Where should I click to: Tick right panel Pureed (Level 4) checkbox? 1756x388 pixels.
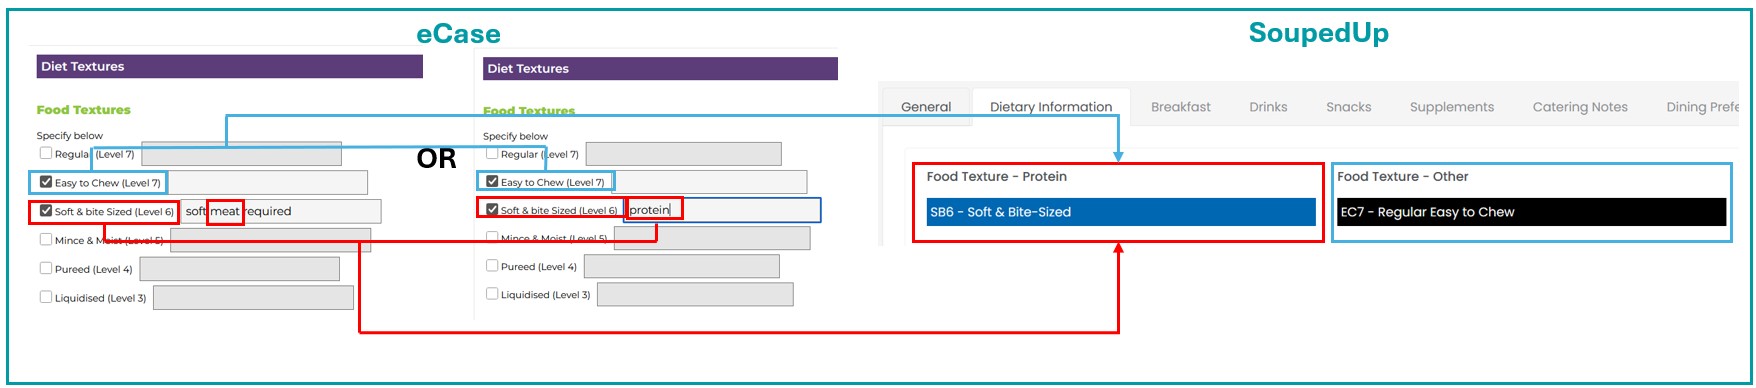point(492,266)
